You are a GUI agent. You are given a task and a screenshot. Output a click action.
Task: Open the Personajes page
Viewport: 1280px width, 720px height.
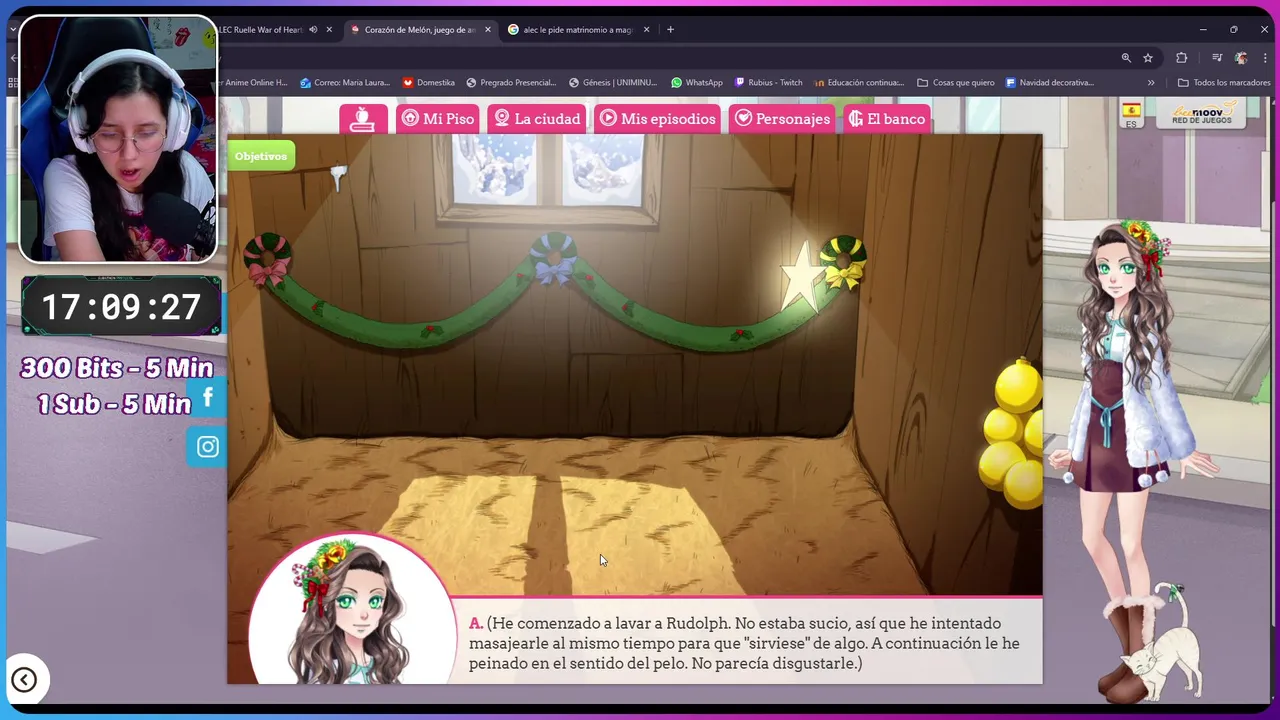(782, 119)
